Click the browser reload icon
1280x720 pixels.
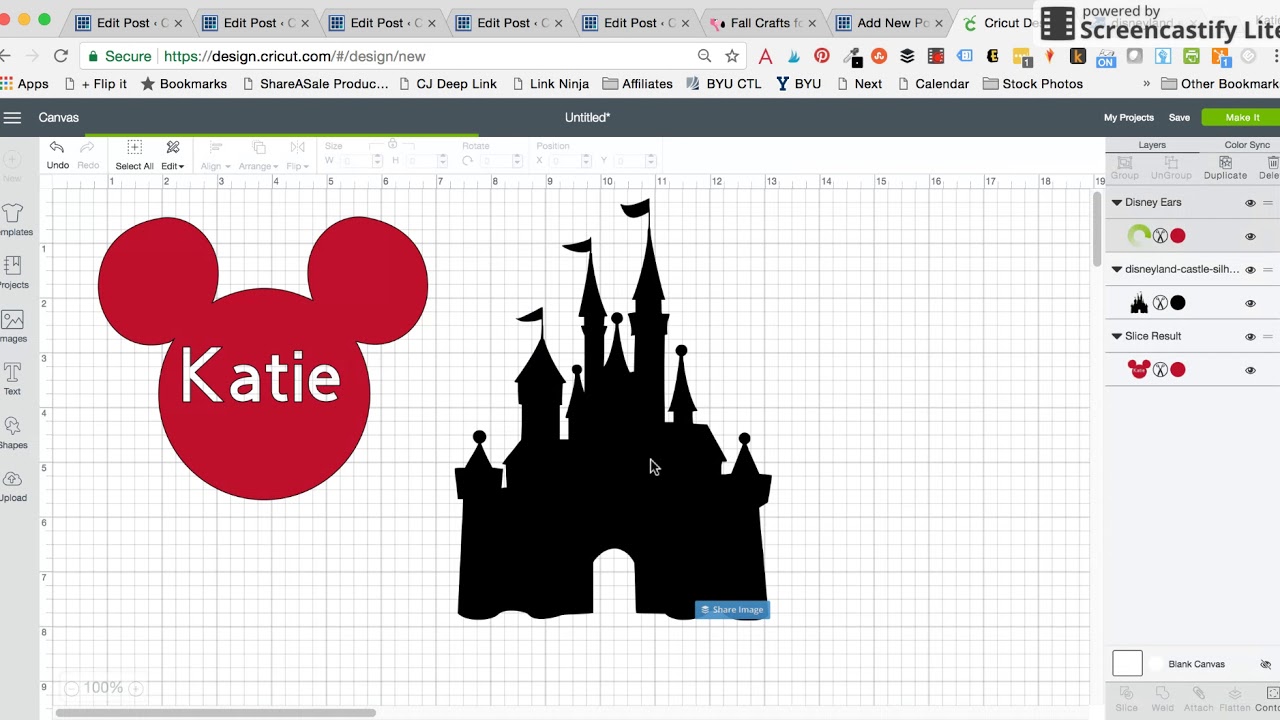coord(61,57)
